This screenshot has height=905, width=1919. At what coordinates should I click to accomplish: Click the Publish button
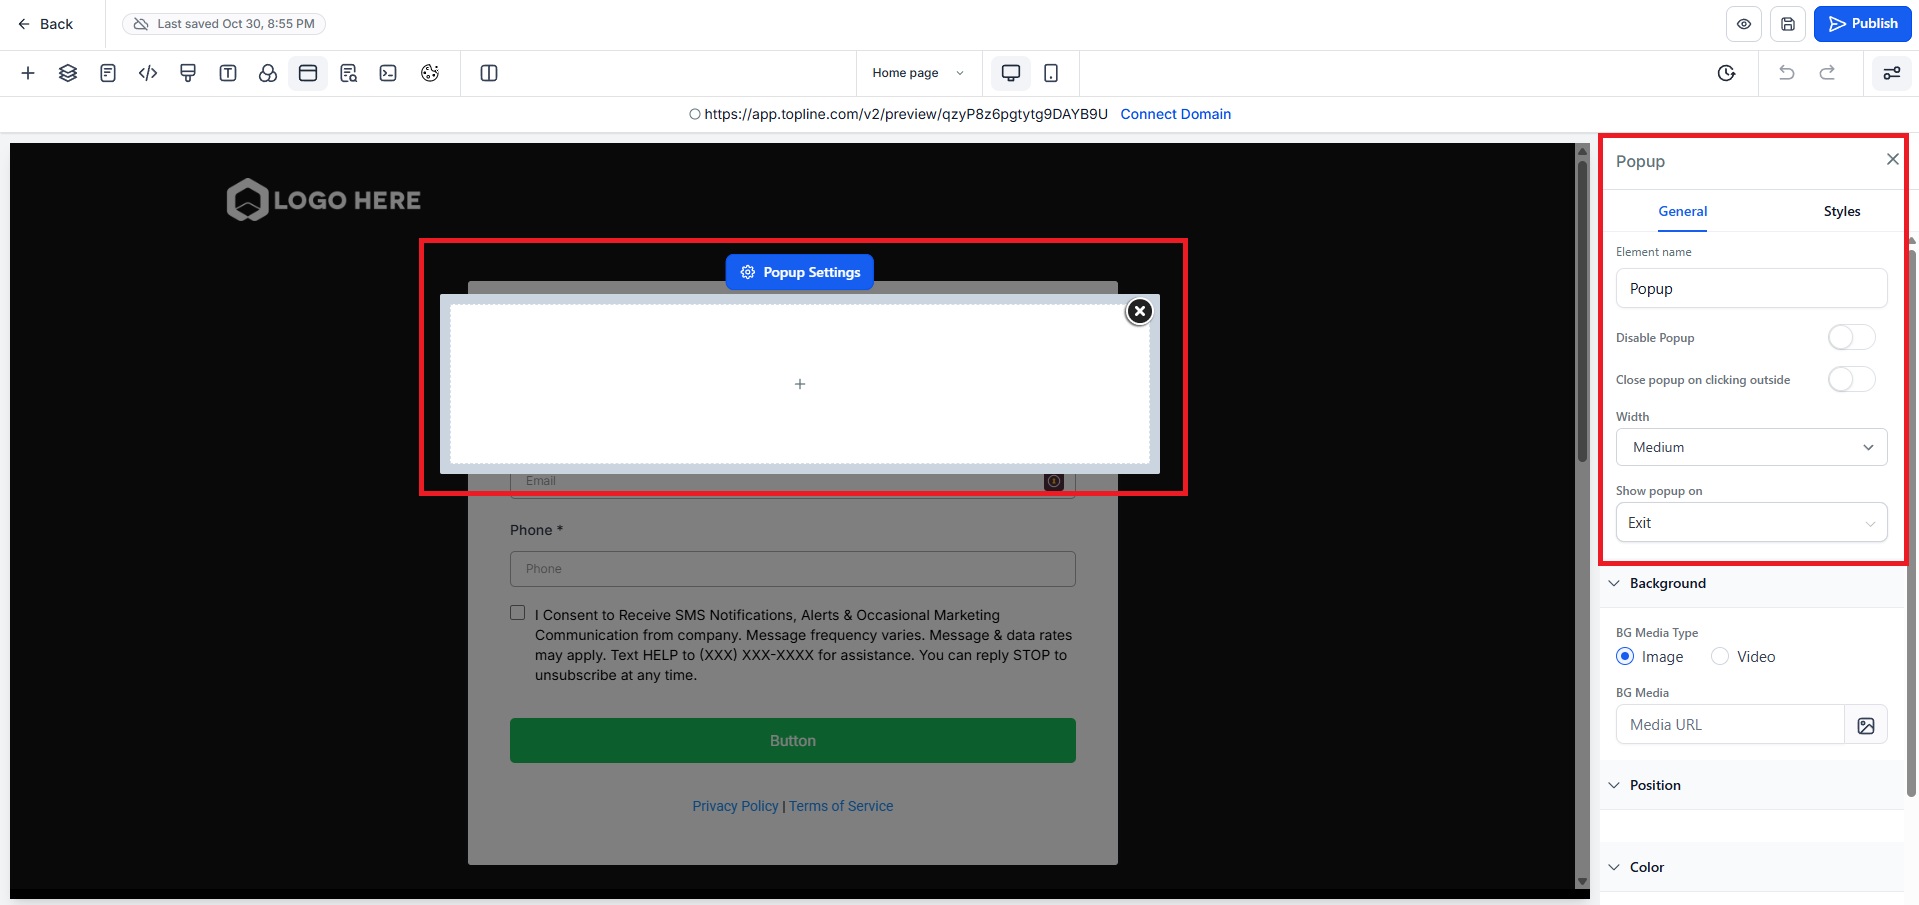coord(1863,24)
